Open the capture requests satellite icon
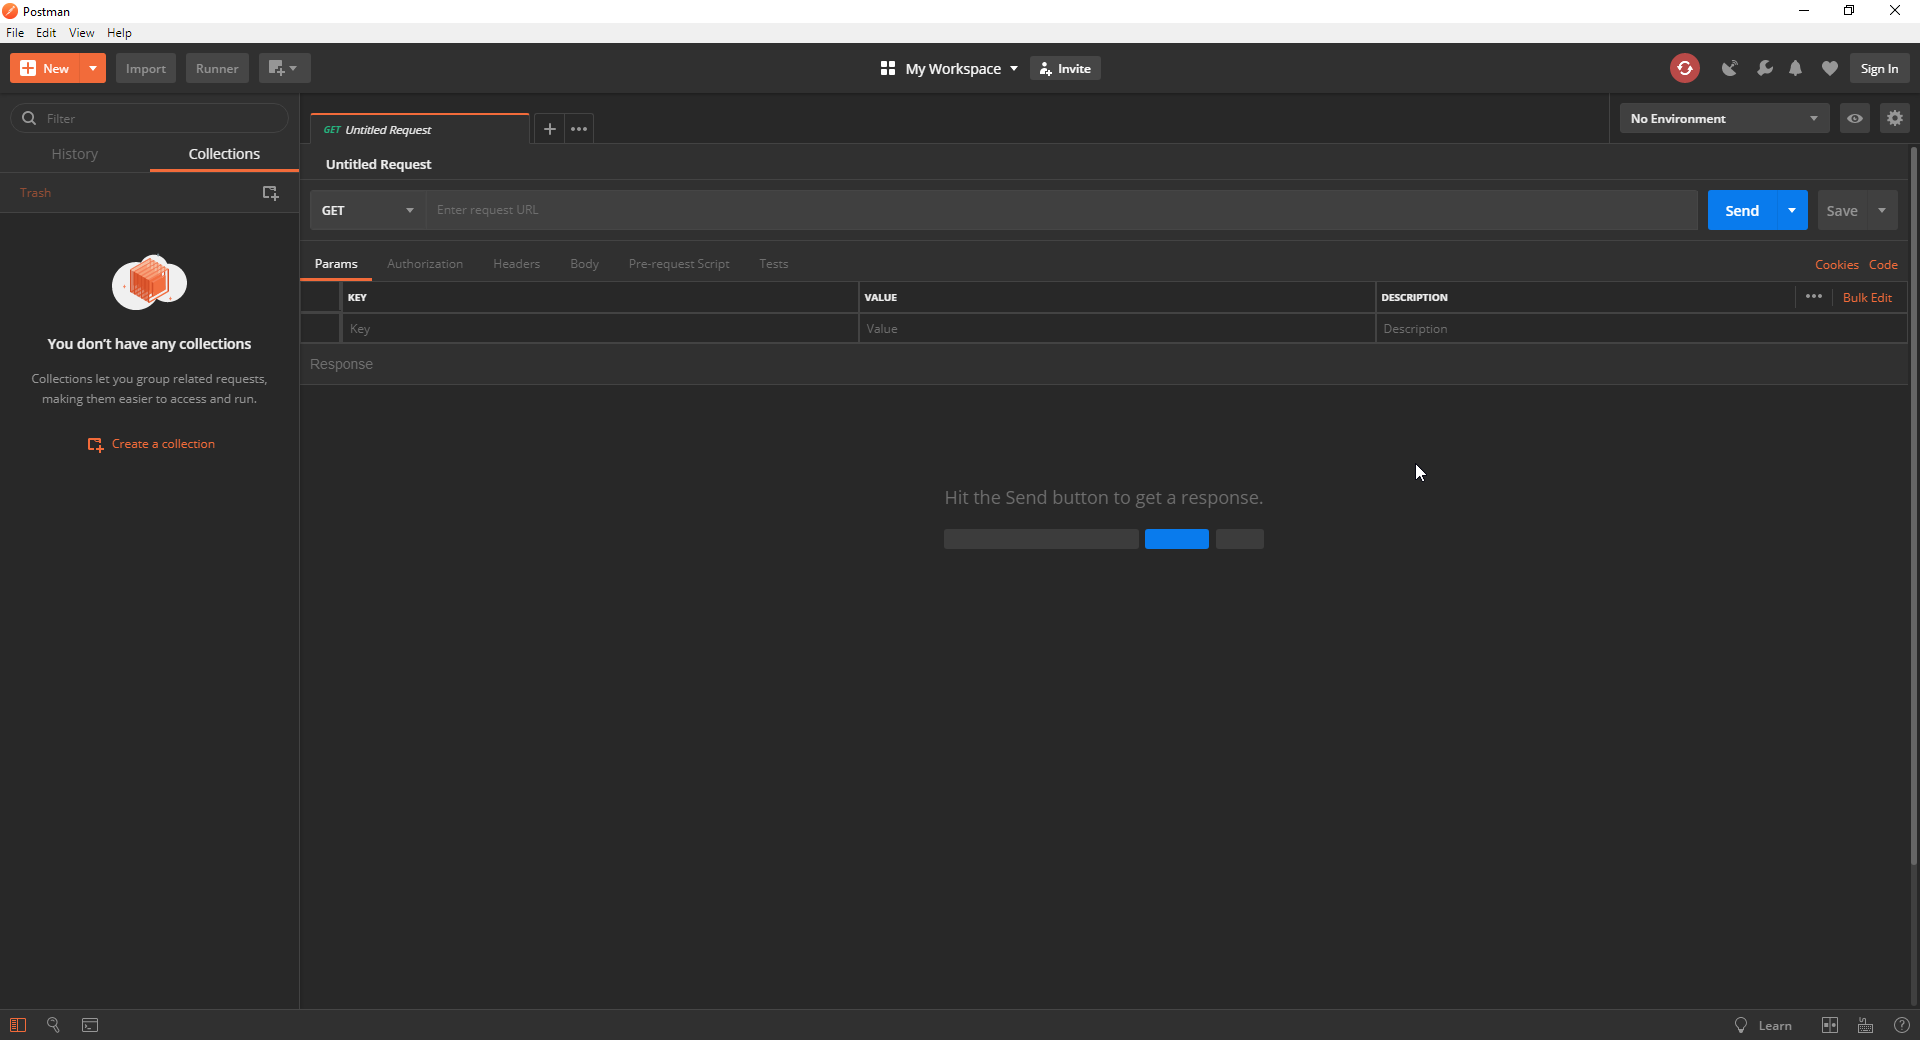This screenshot has width=1920, height=1040. point(1729,68)
